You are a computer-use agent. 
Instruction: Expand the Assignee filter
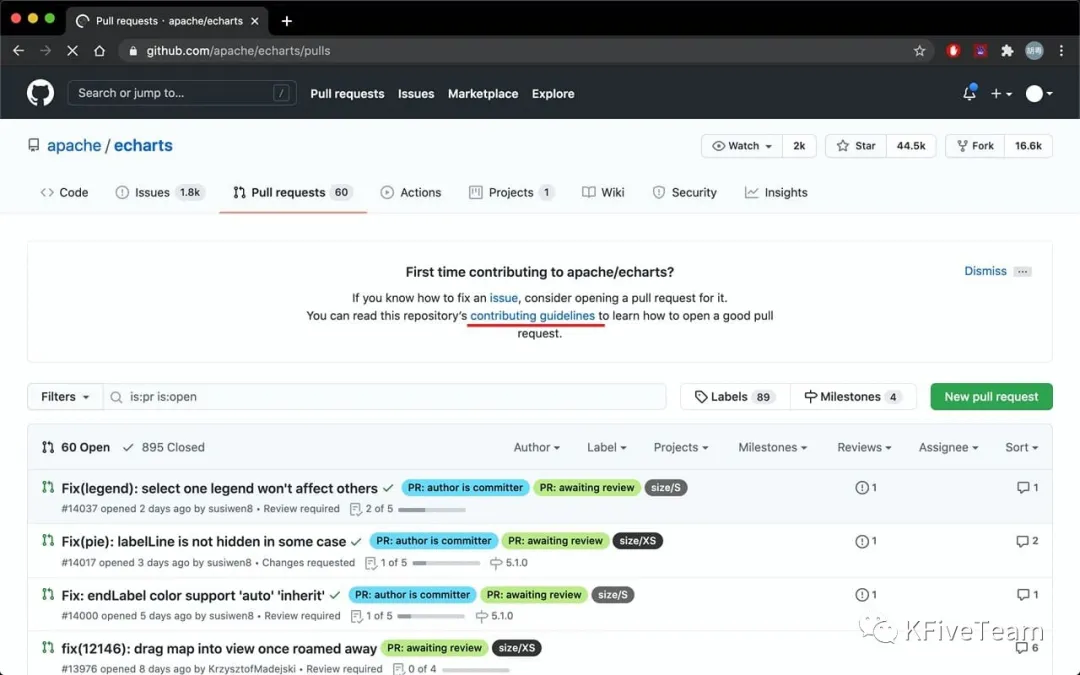click(x=948, y=448)
